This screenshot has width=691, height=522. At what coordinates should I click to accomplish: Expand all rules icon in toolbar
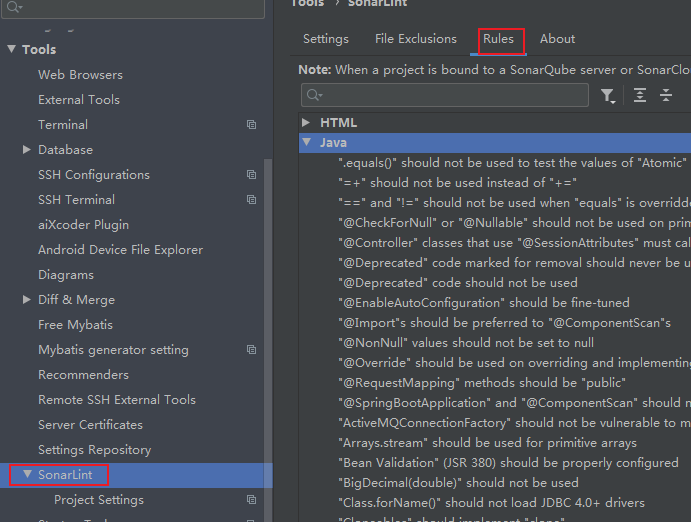point(639,95)
